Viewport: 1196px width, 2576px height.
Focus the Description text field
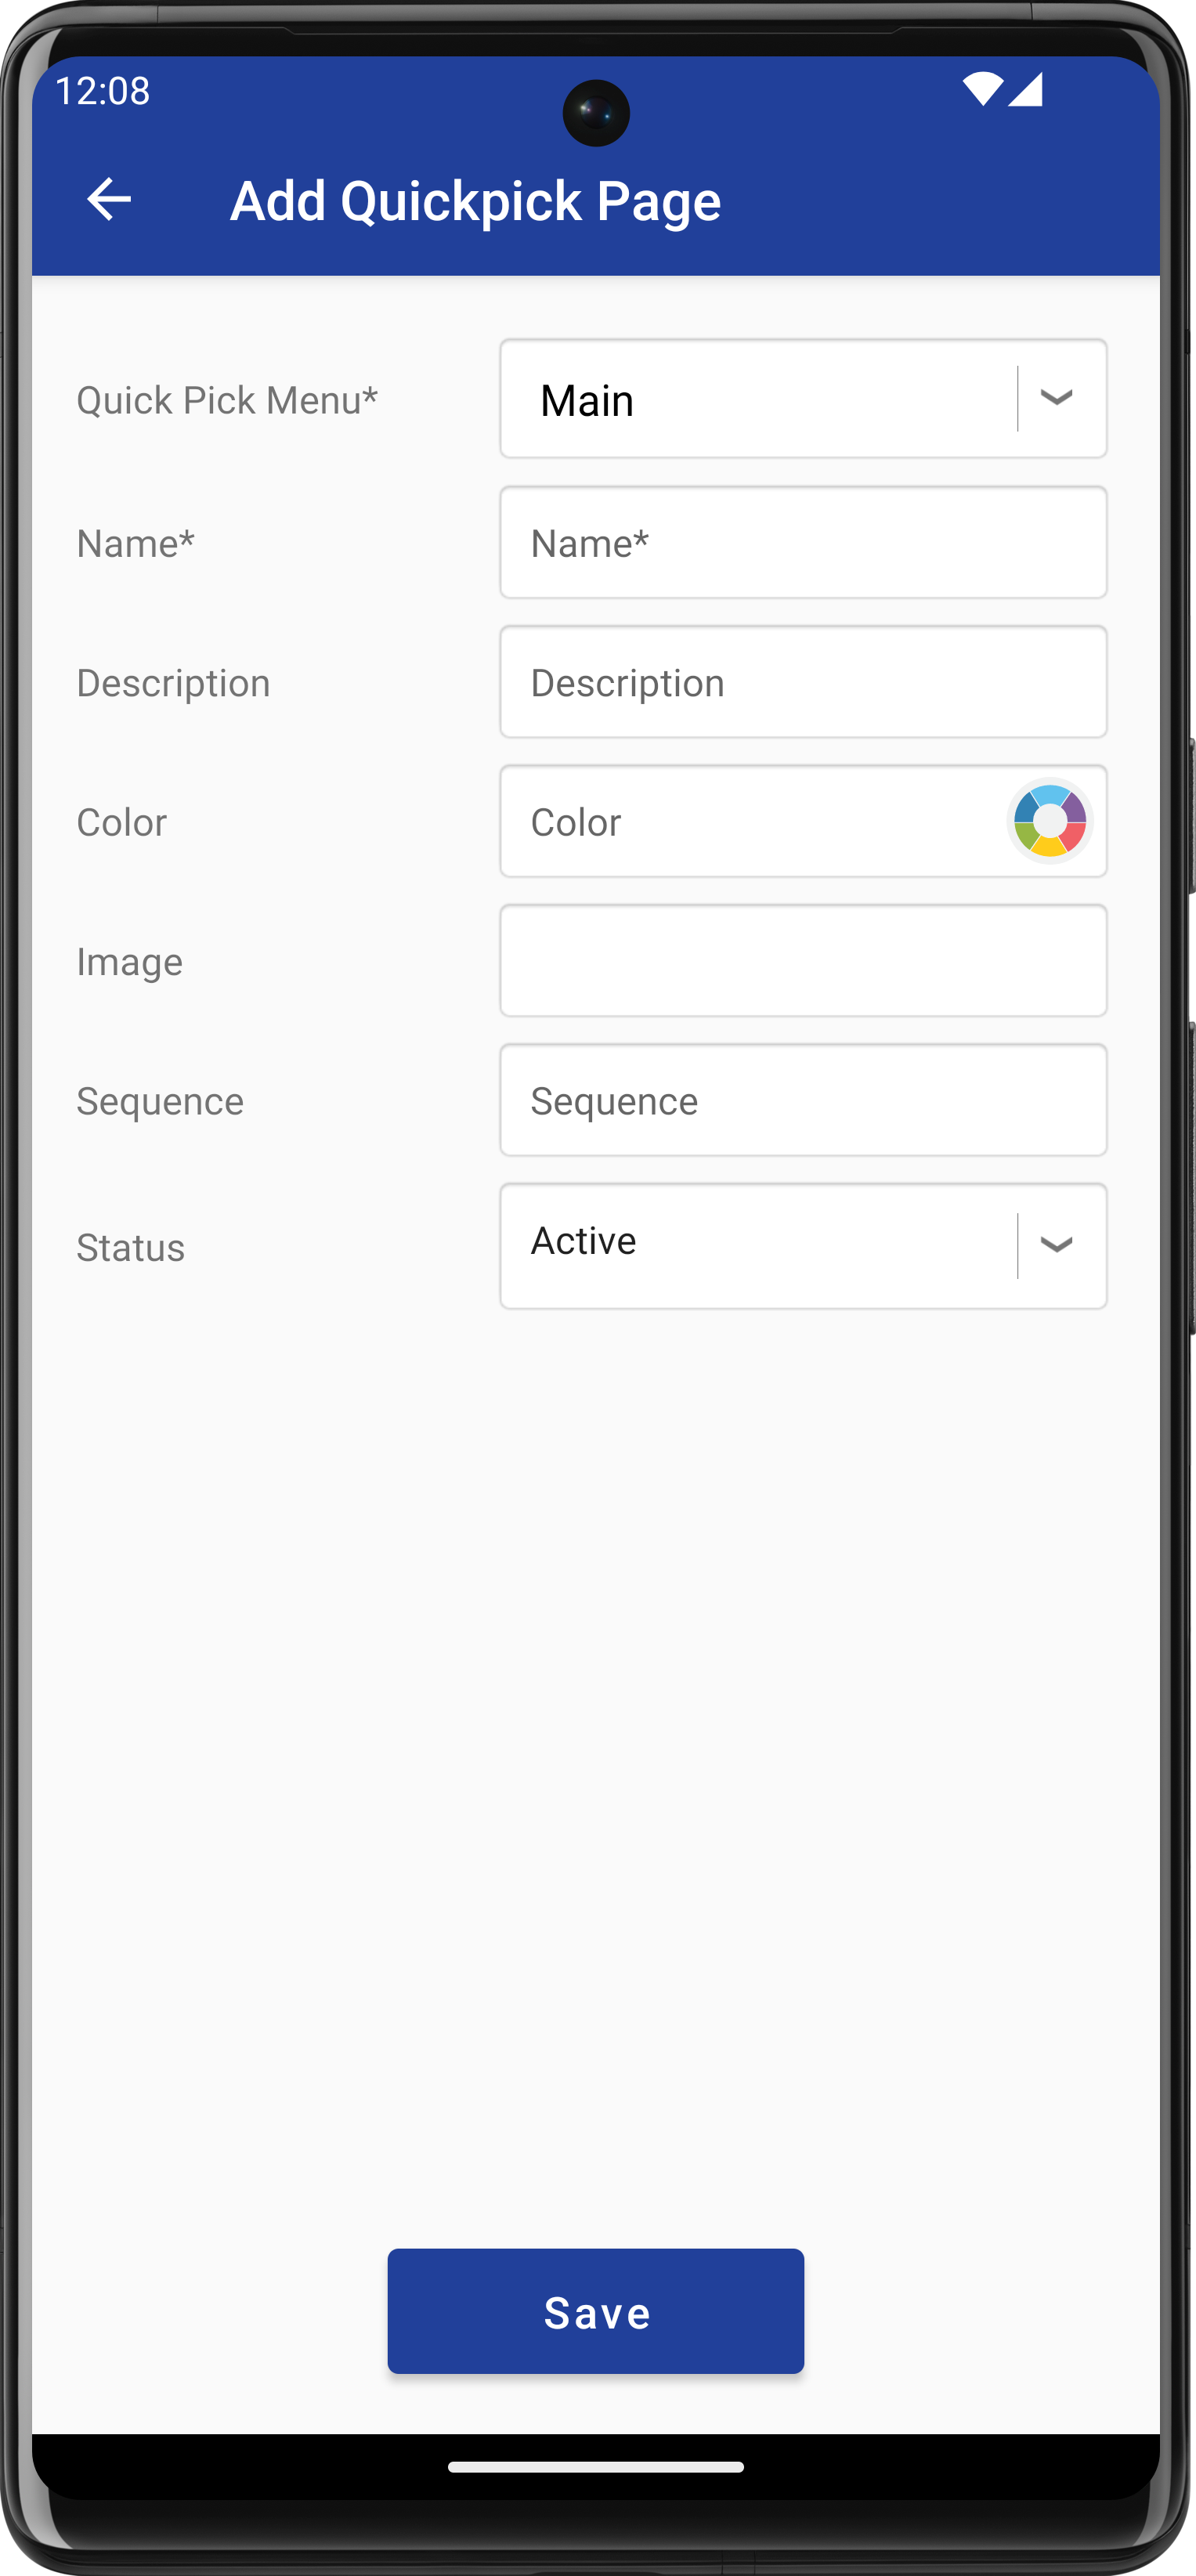click(x=803, y=682)
